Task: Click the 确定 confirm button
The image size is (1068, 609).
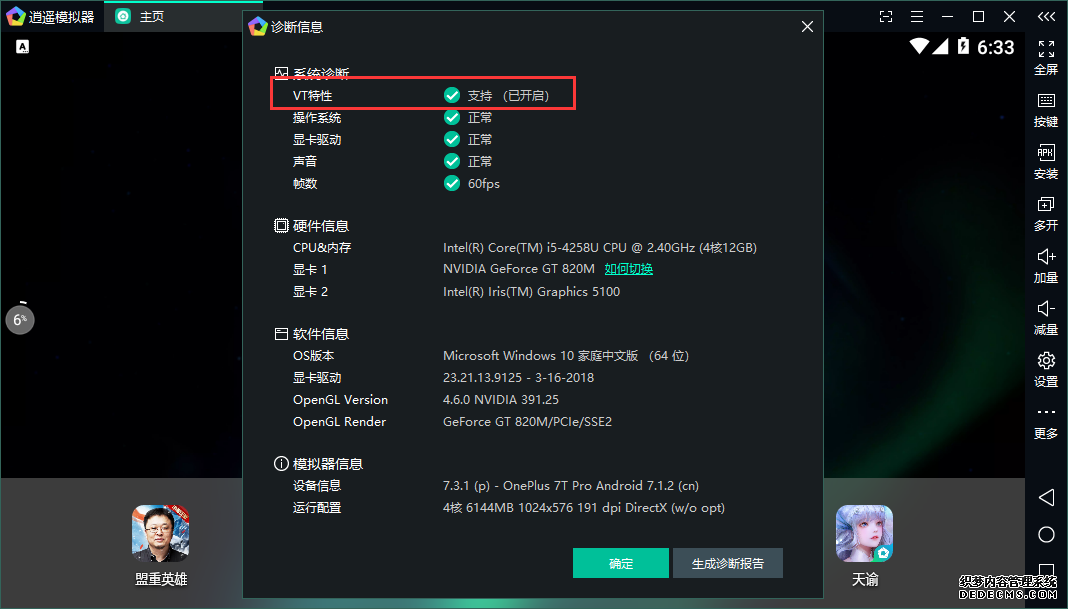Action: pyautogui.click(x=621, y=563)
